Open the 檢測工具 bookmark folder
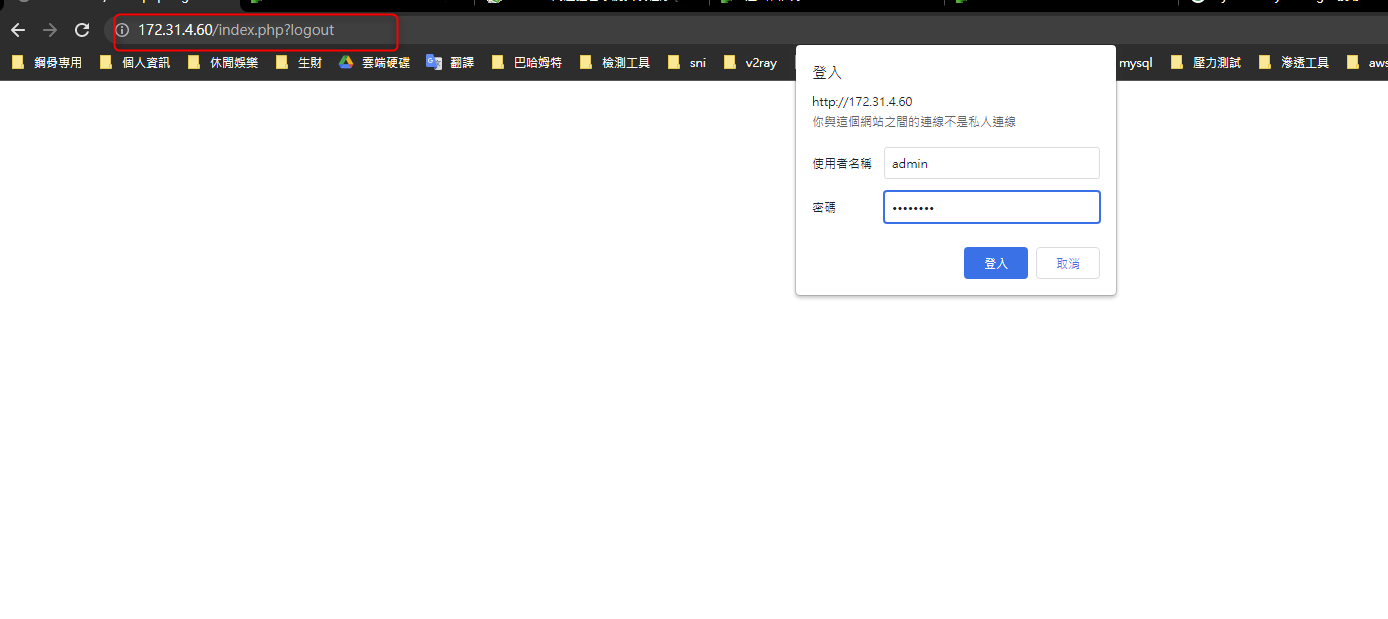1388x619 pixels. (x=615, y=62)
